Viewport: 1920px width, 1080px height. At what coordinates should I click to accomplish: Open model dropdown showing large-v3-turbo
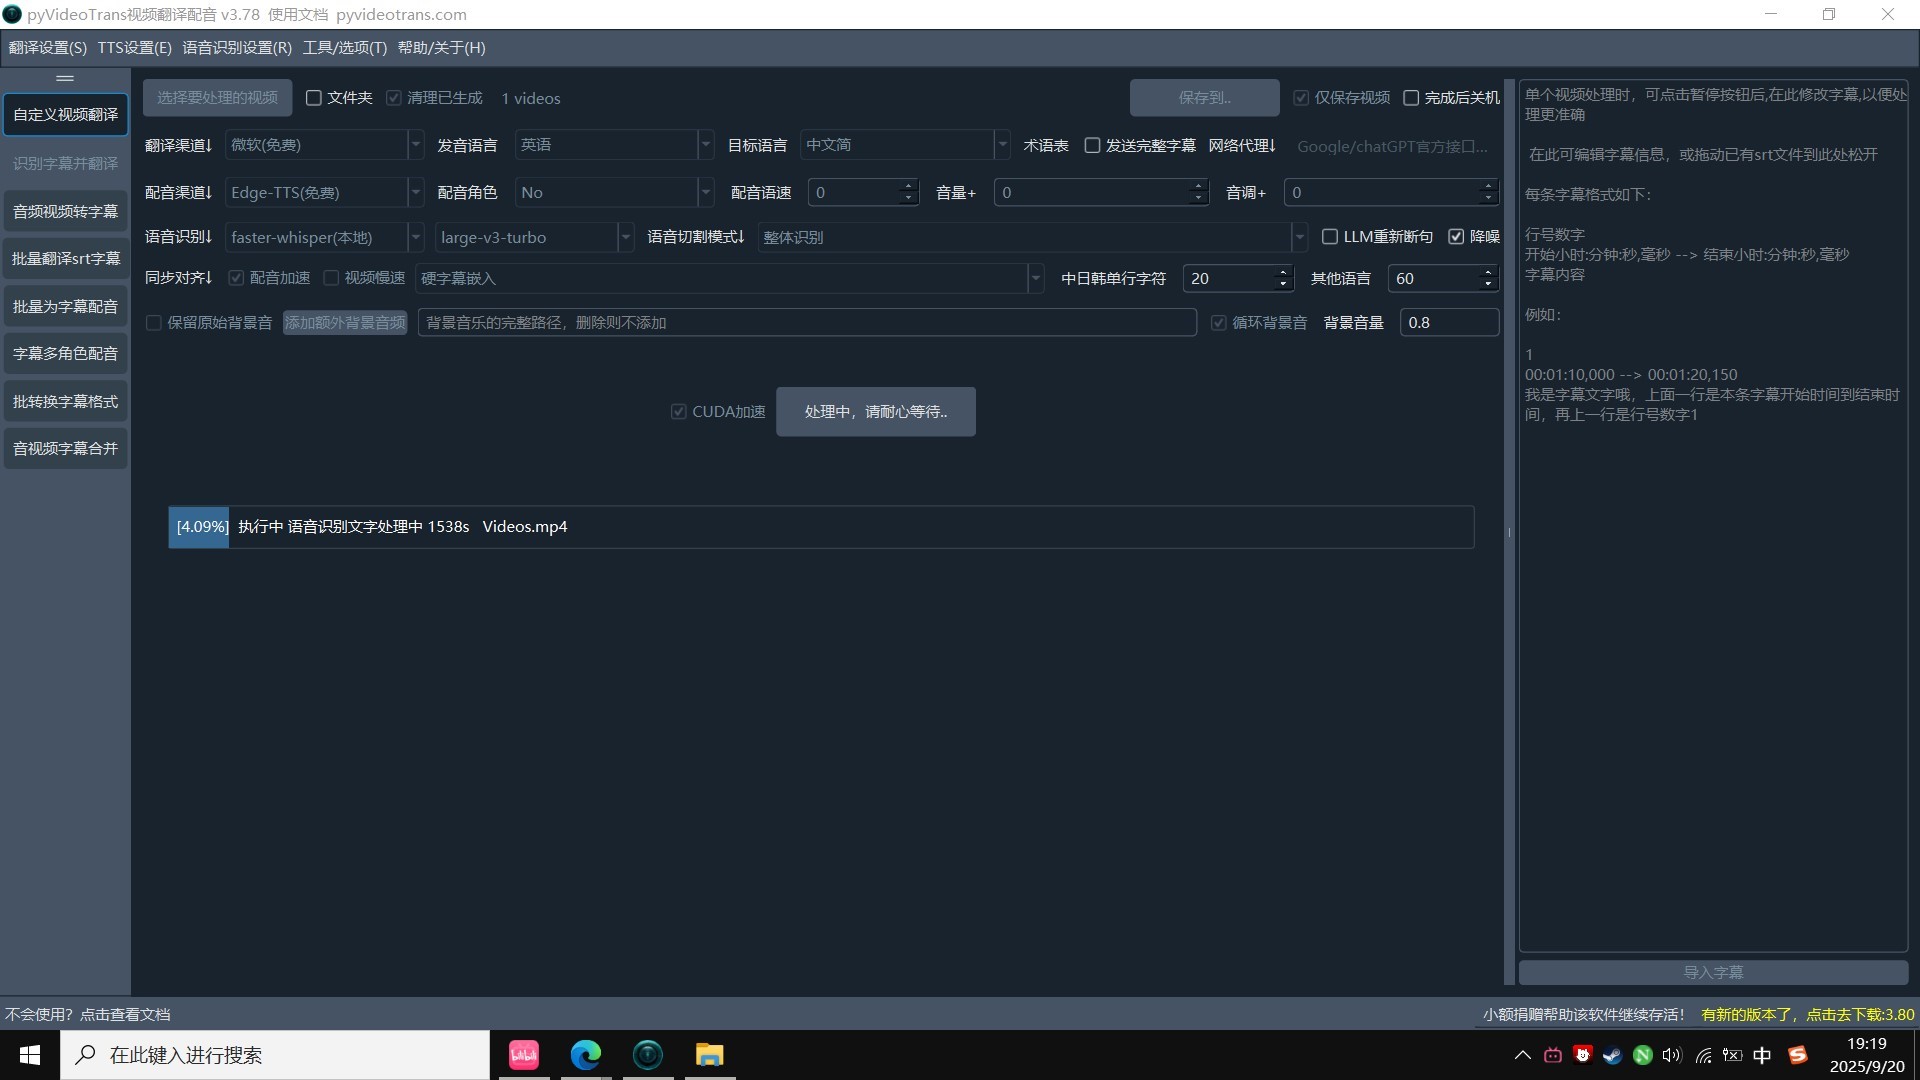coord(534,237)
